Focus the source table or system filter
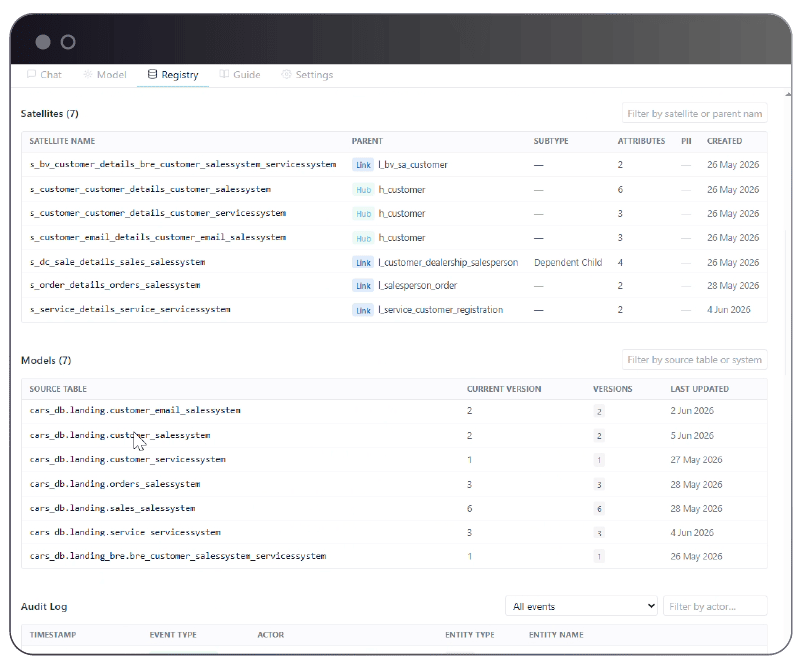The width and height of the screenshot is (801, 669). (x=694, y=360)
